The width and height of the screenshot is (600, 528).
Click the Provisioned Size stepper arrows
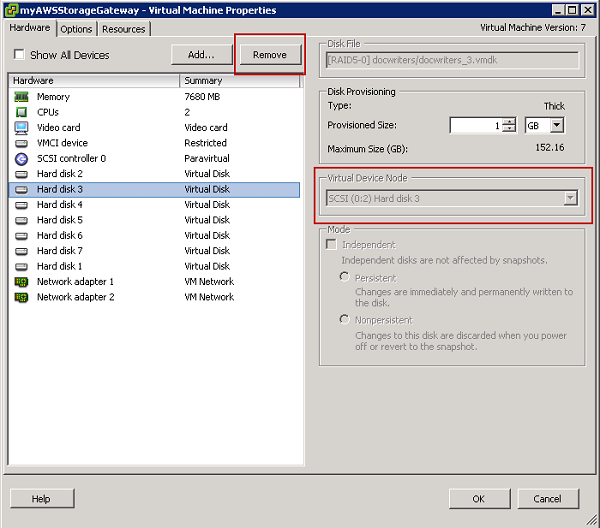(x=509, y=125)
